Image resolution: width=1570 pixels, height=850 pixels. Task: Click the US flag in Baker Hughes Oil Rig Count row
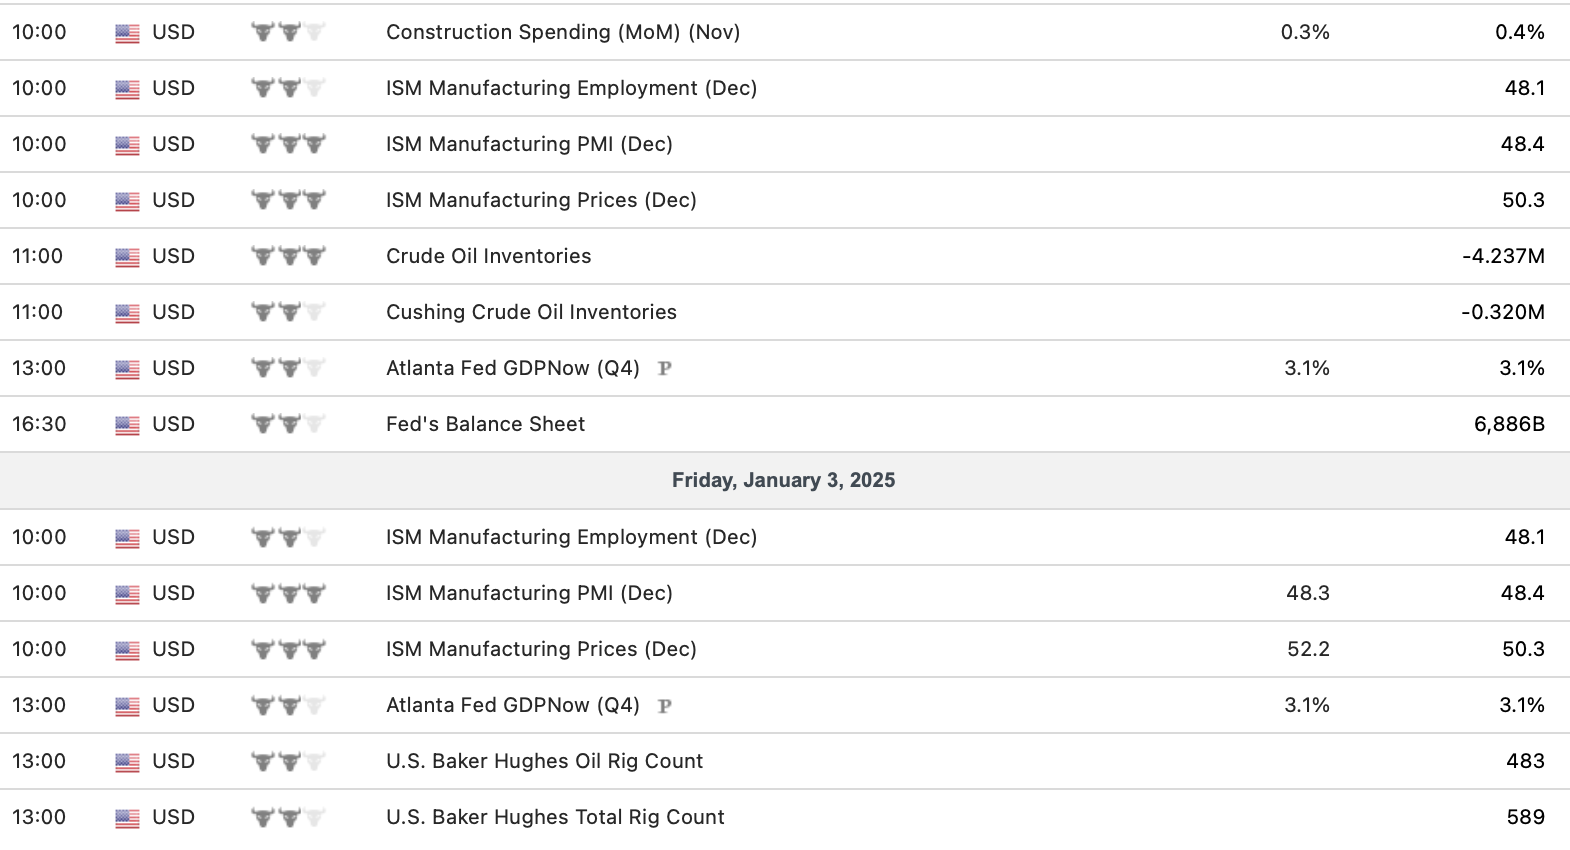(127, 762)
